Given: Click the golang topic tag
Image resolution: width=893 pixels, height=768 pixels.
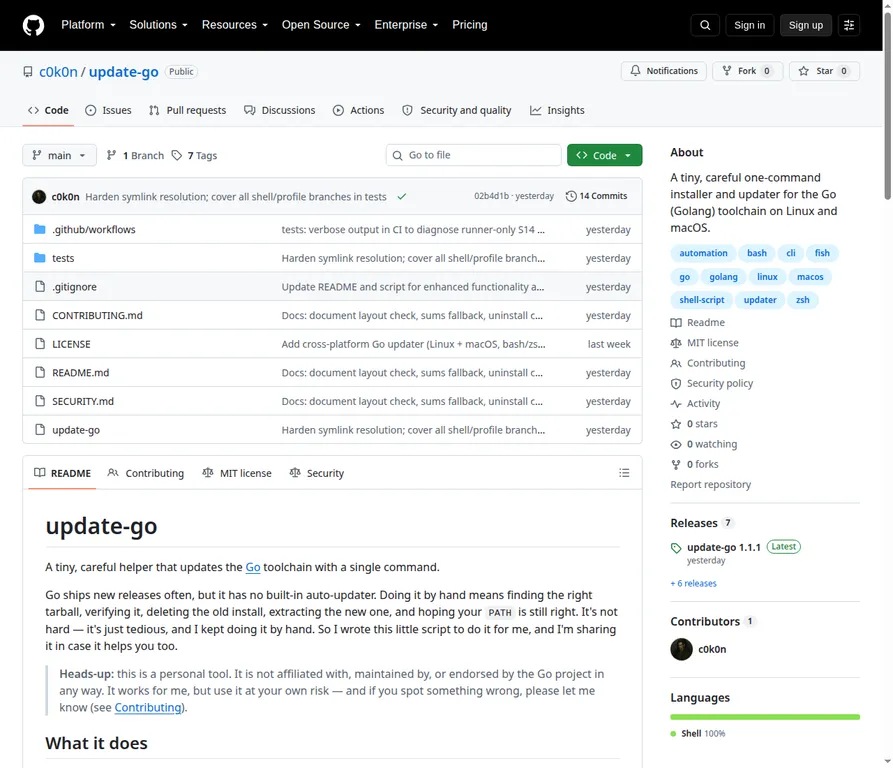Looking at the screenshot, I should coord(723,277).
